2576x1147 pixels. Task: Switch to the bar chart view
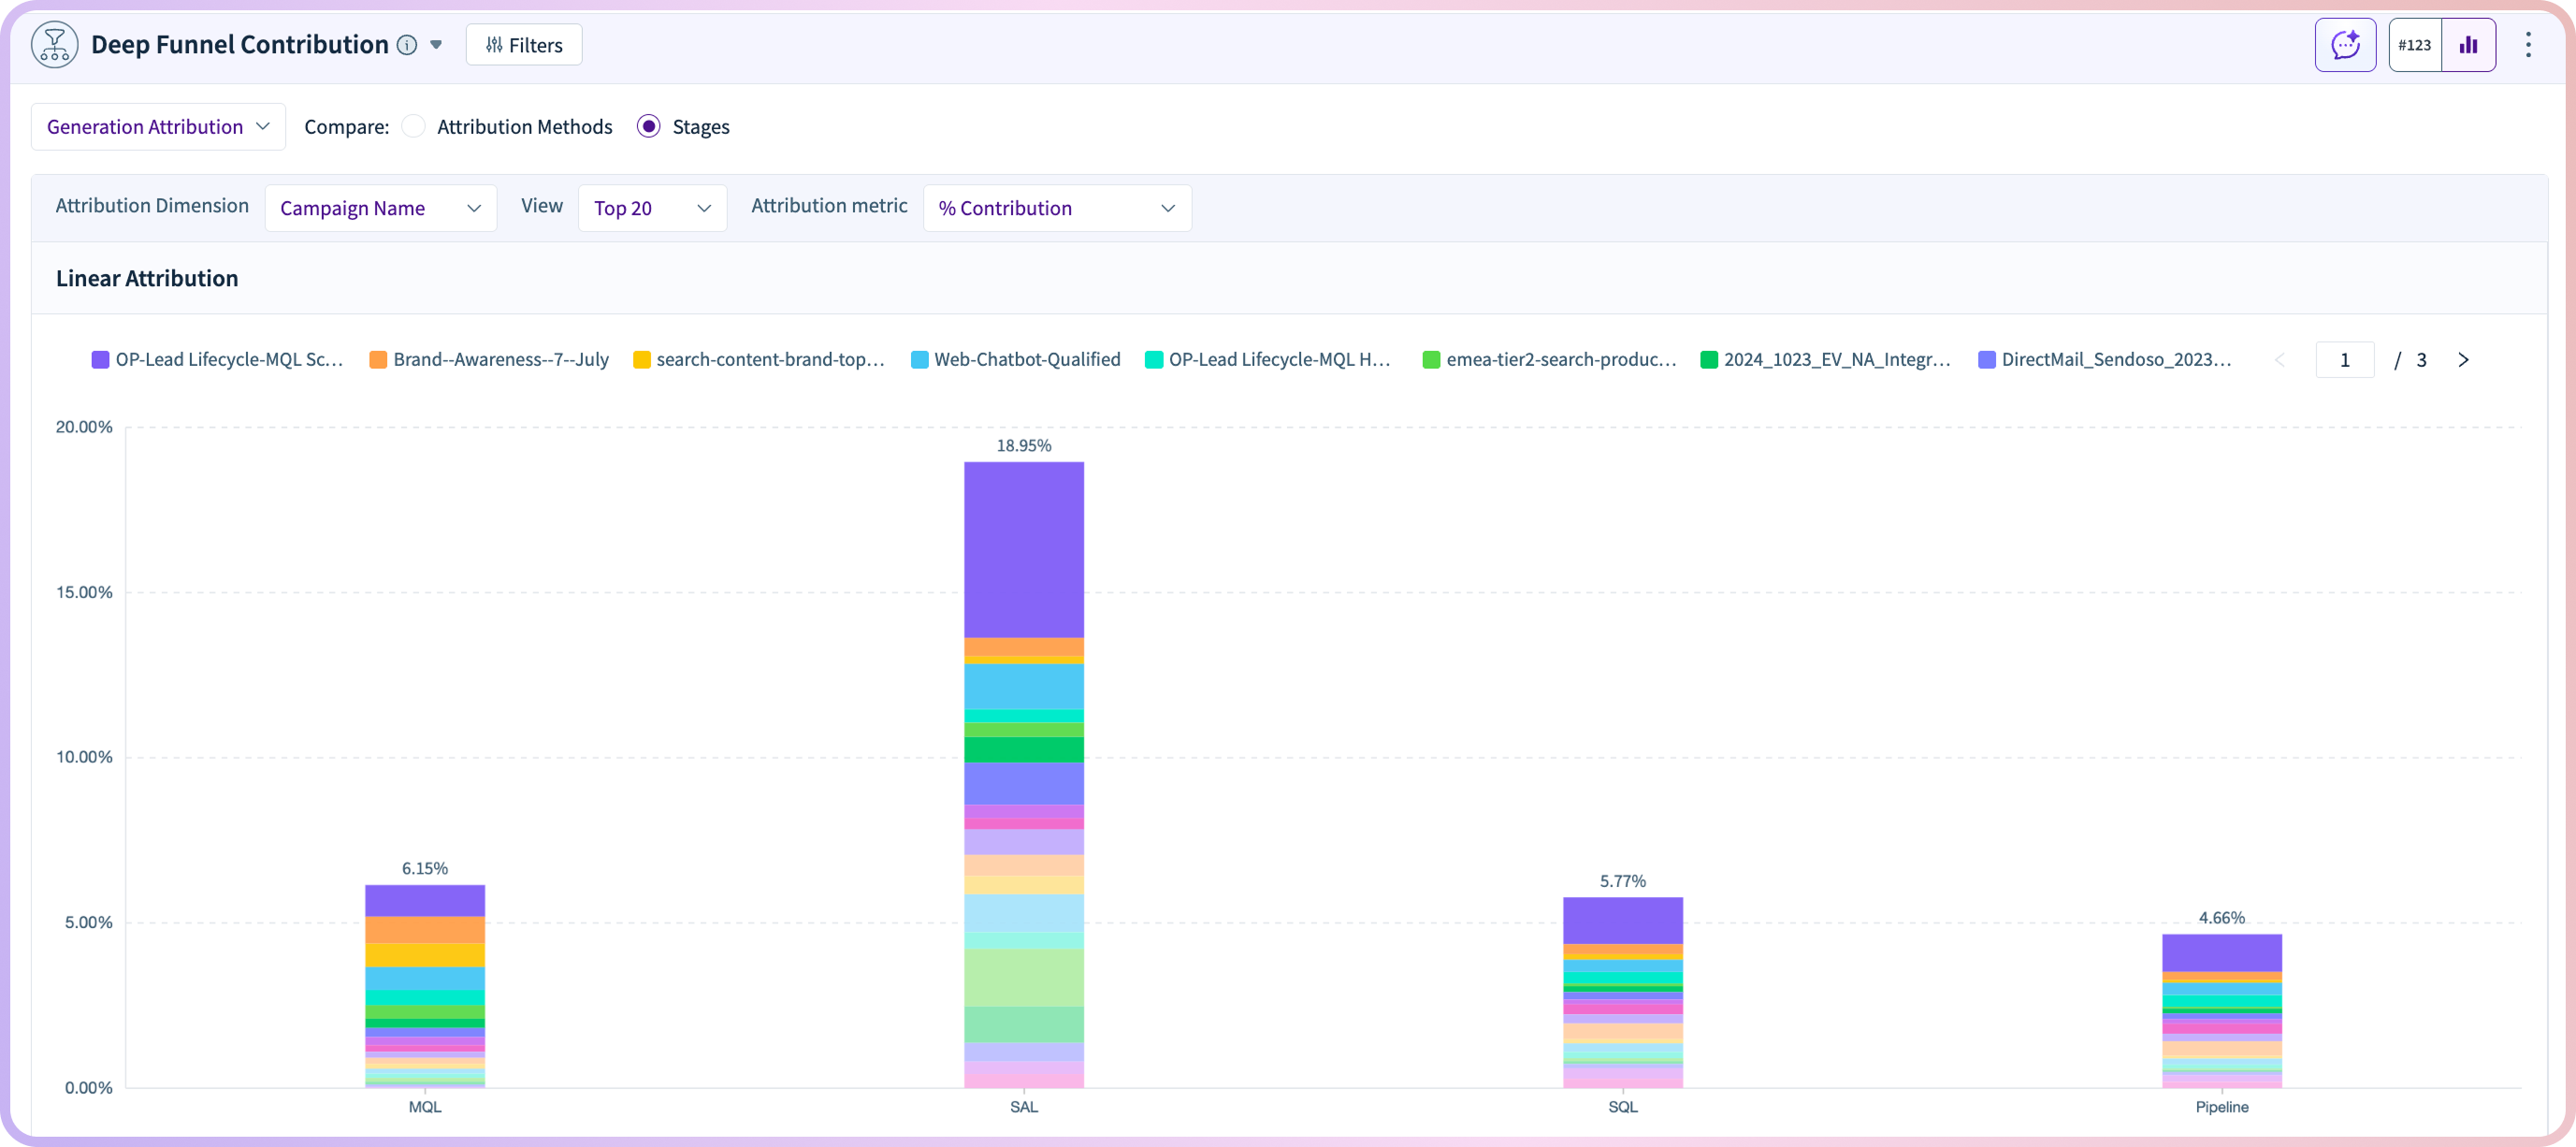coord(2469,45)
